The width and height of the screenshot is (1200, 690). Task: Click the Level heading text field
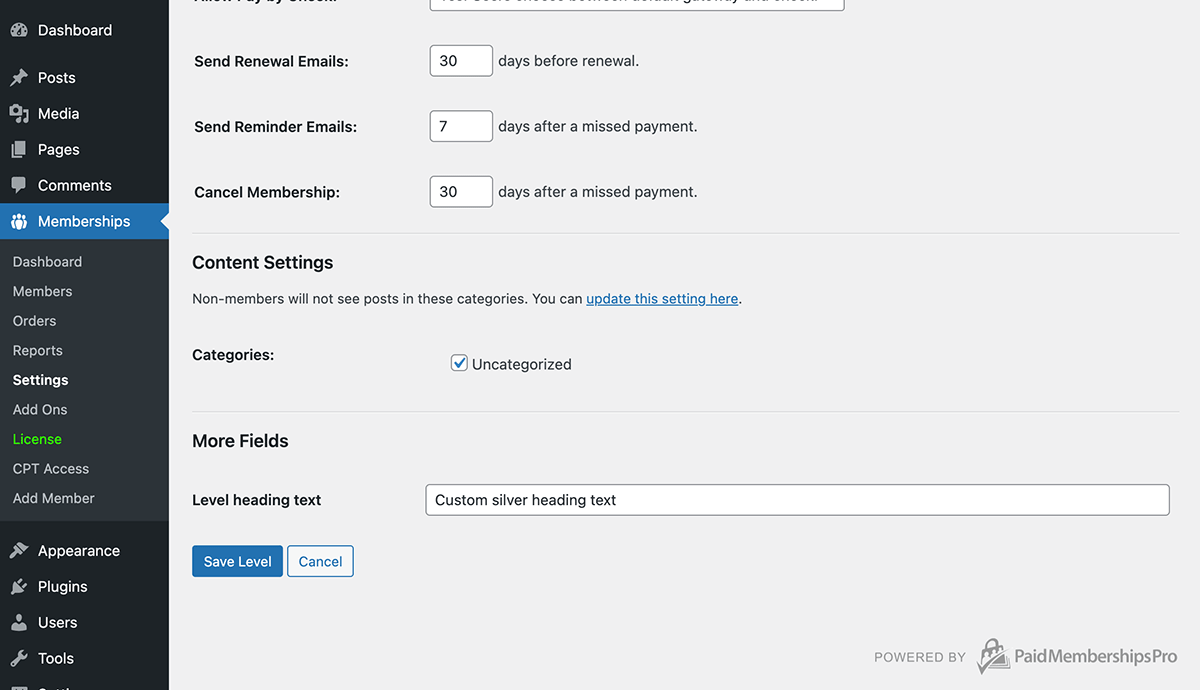(x=797, y=500)
